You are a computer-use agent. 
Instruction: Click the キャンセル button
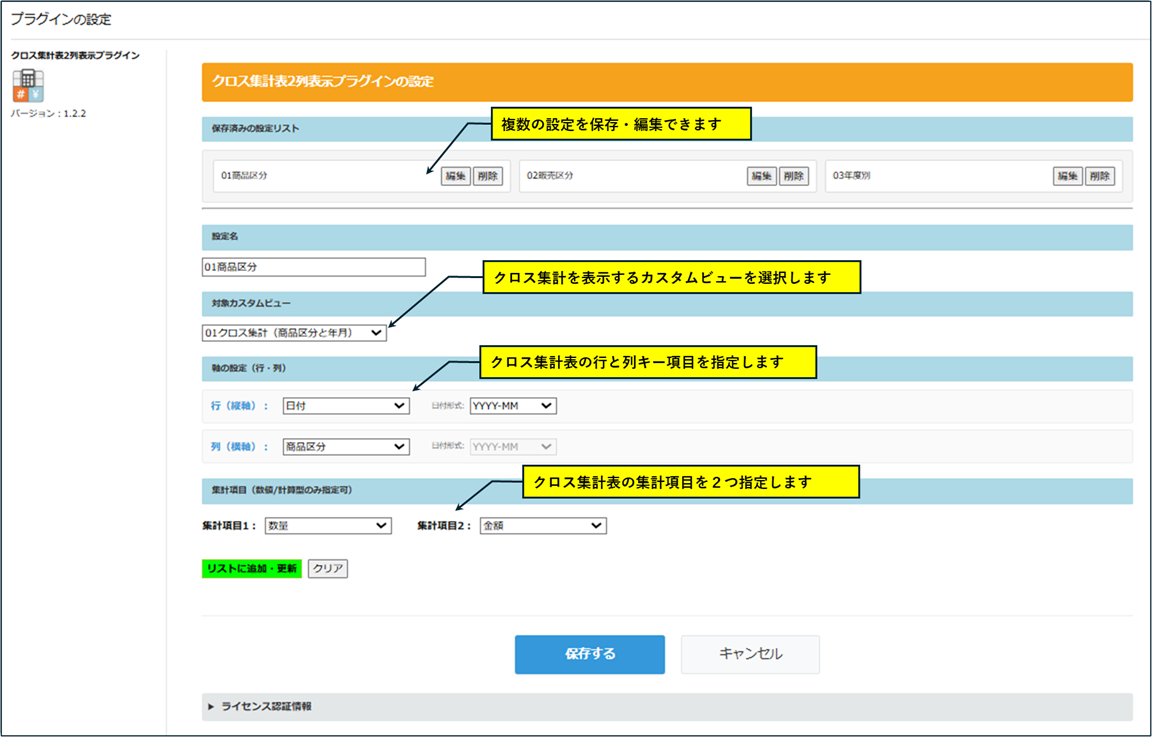coord(750,654)
